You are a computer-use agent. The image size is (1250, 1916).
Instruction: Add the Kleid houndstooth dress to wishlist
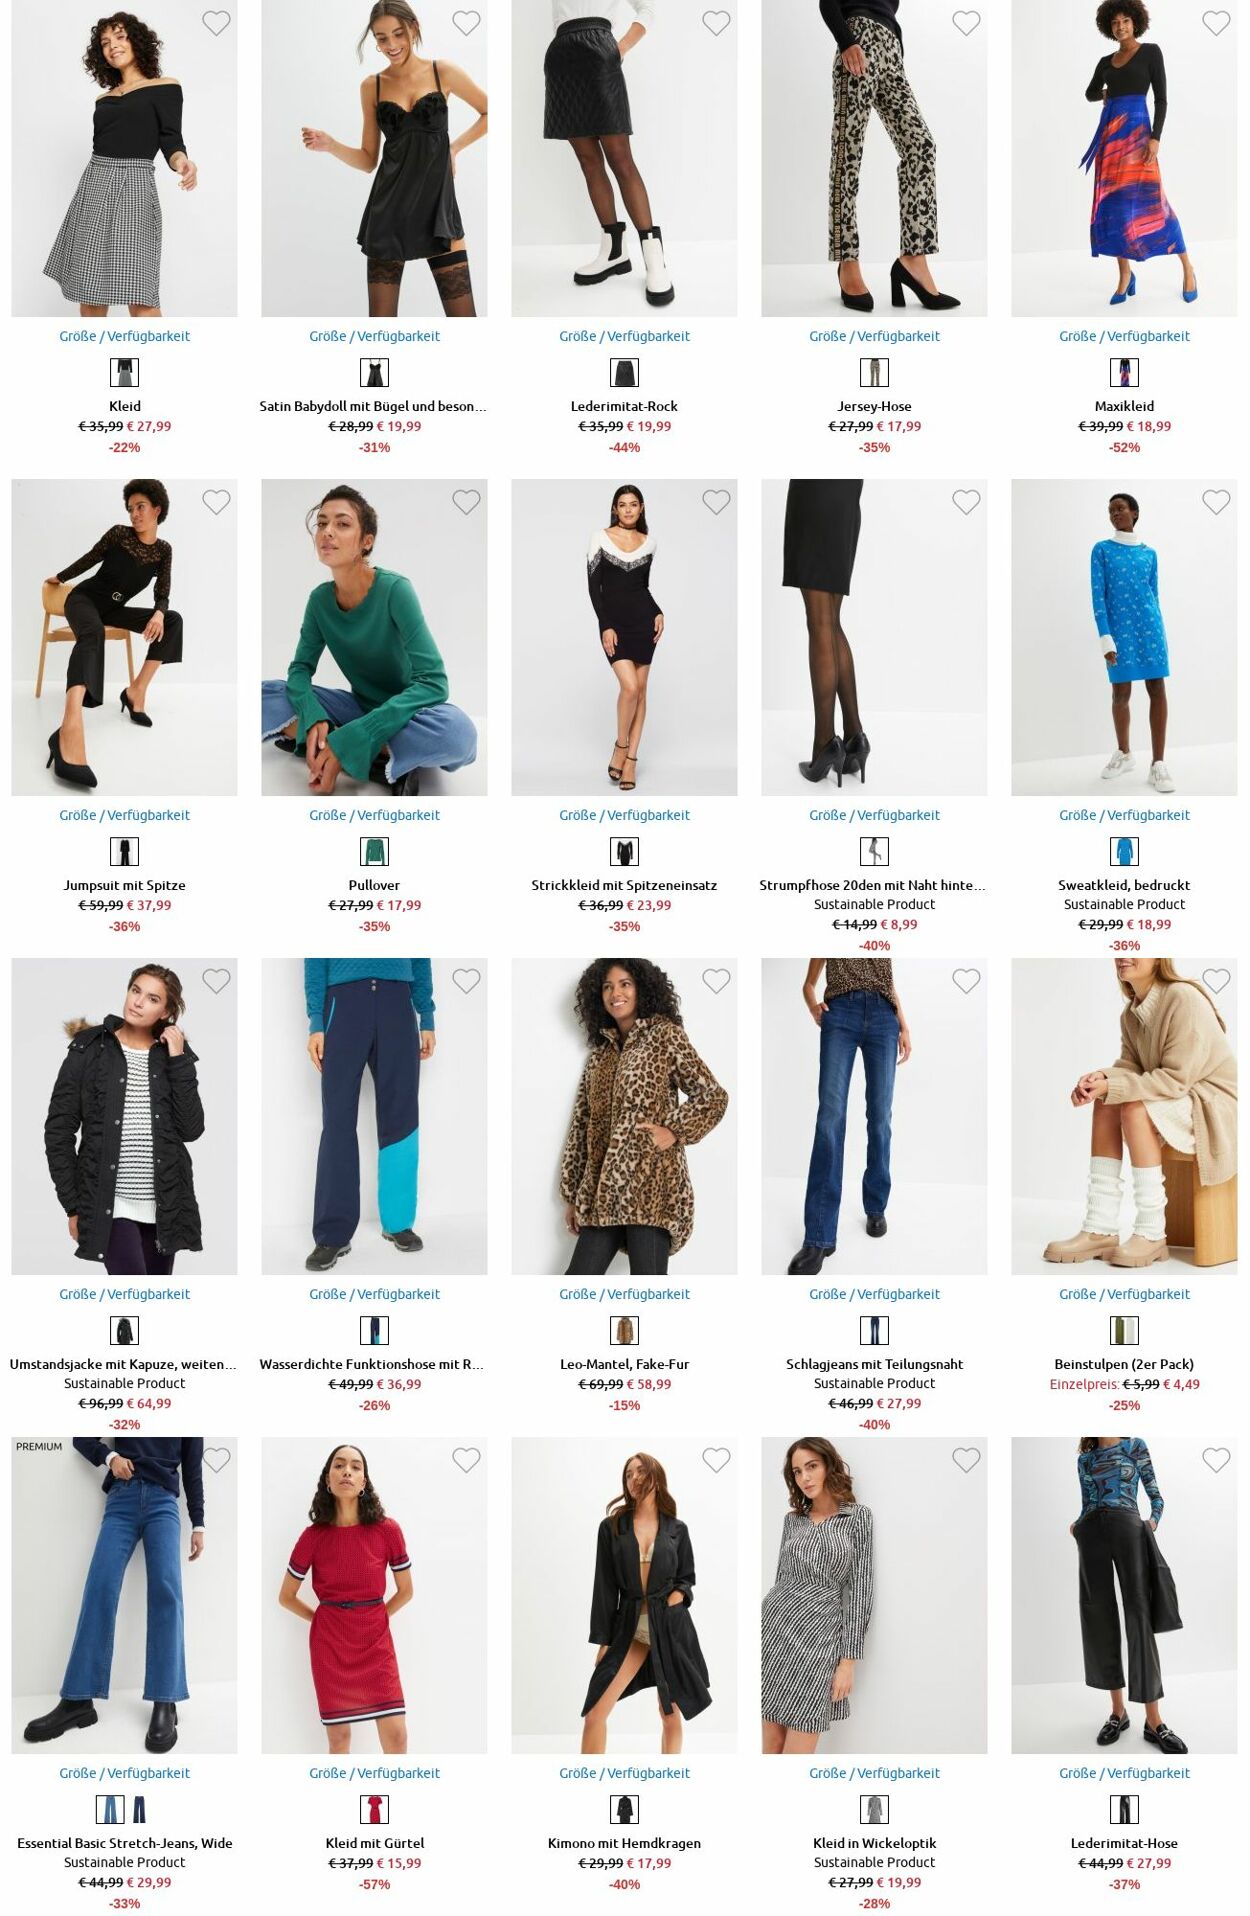click(216, 23)
